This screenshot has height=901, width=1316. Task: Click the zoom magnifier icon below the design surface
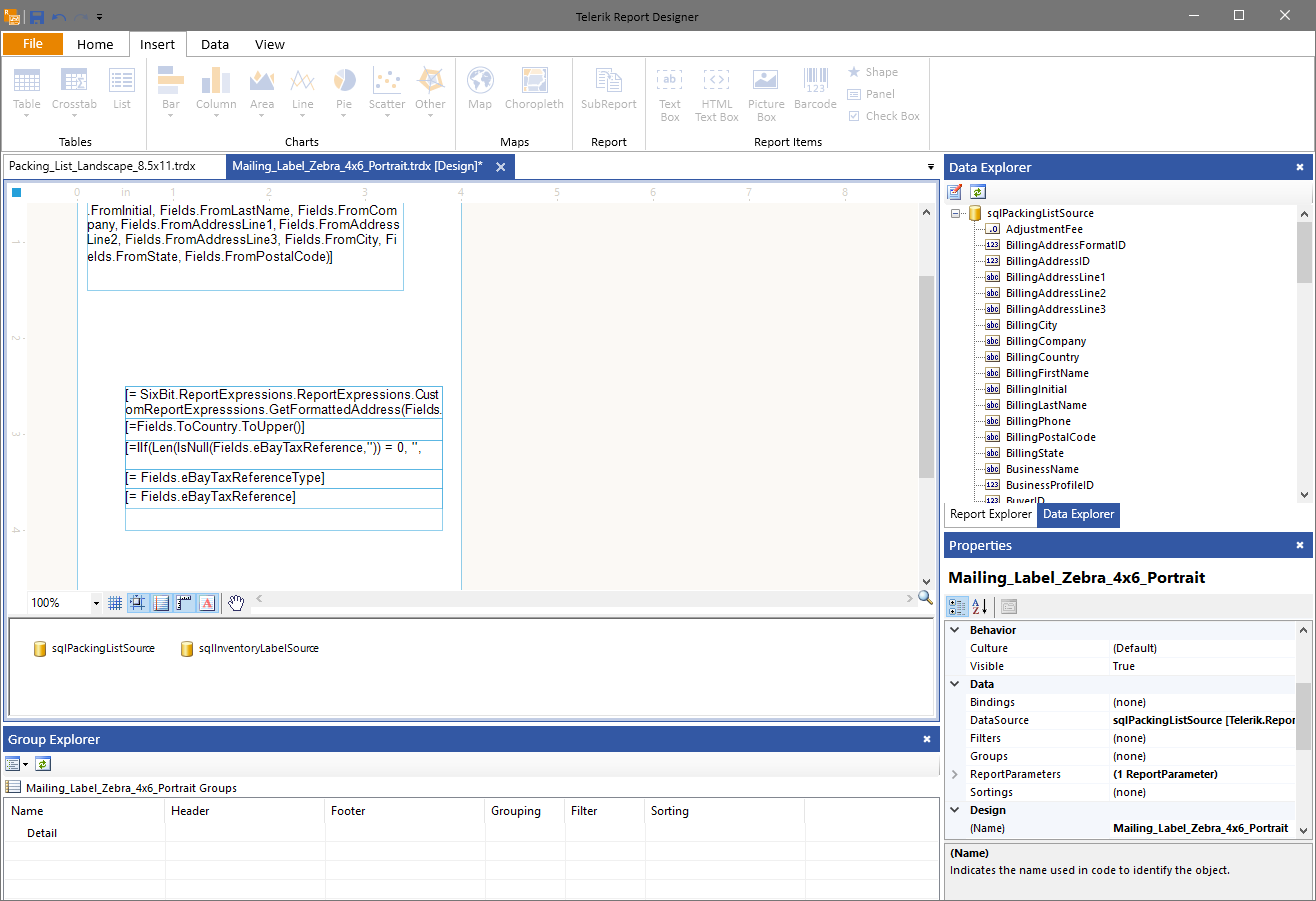click(925, 597)
